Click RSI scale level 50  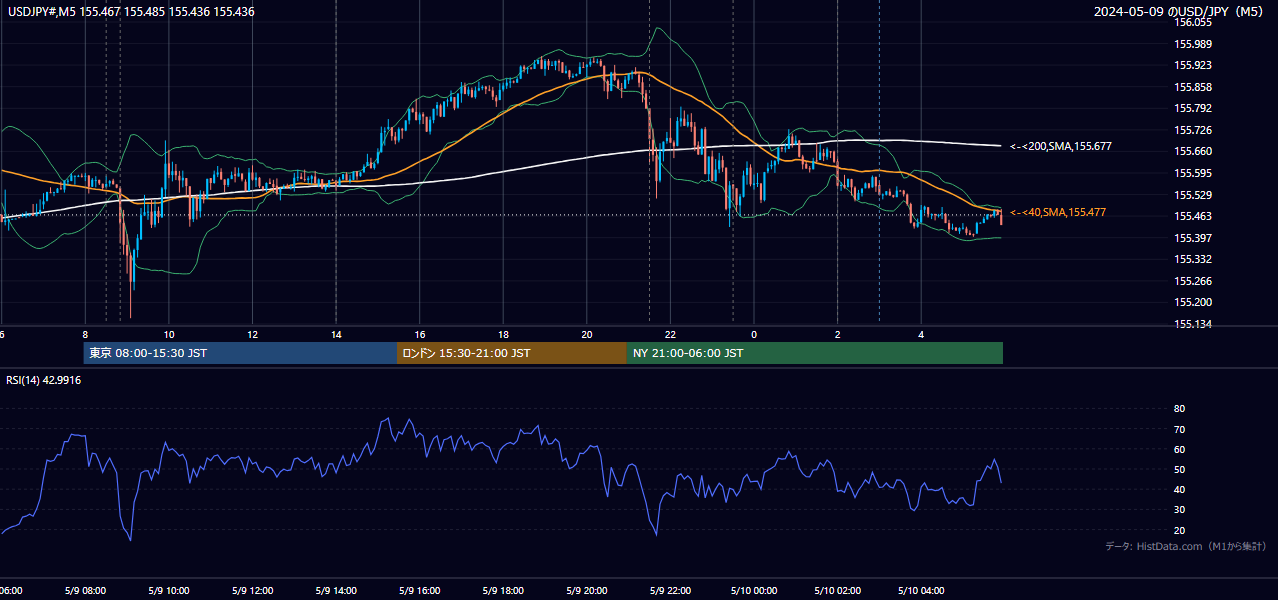(1179, 469)
